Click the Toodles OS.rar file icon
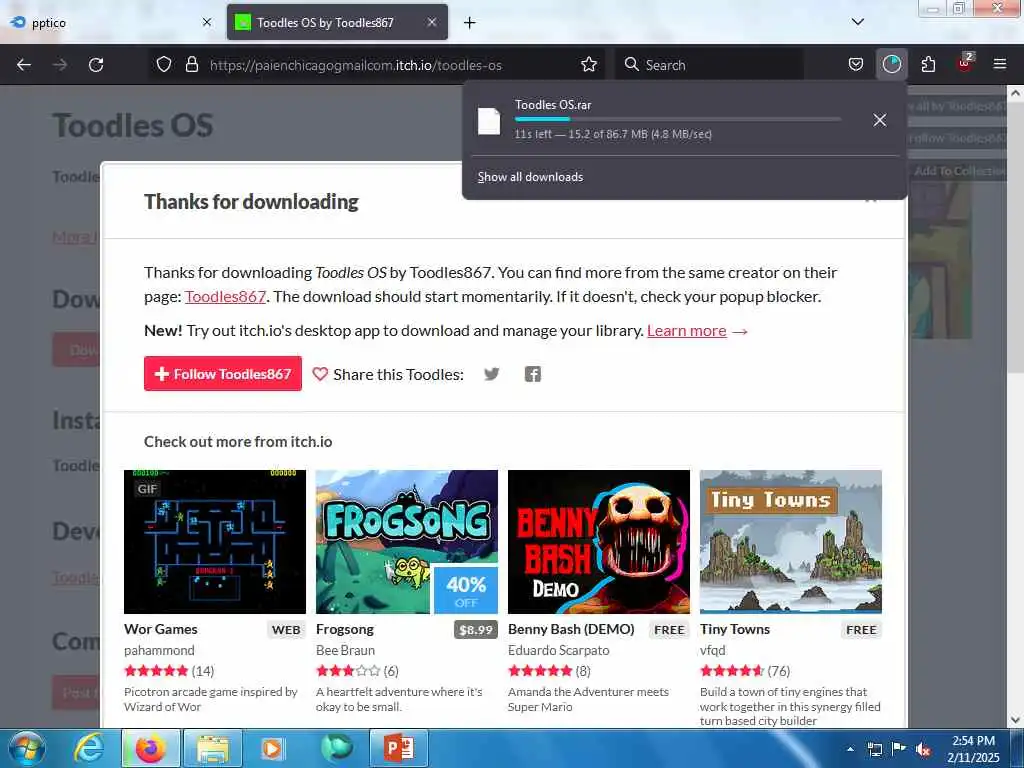 point(489,121)
